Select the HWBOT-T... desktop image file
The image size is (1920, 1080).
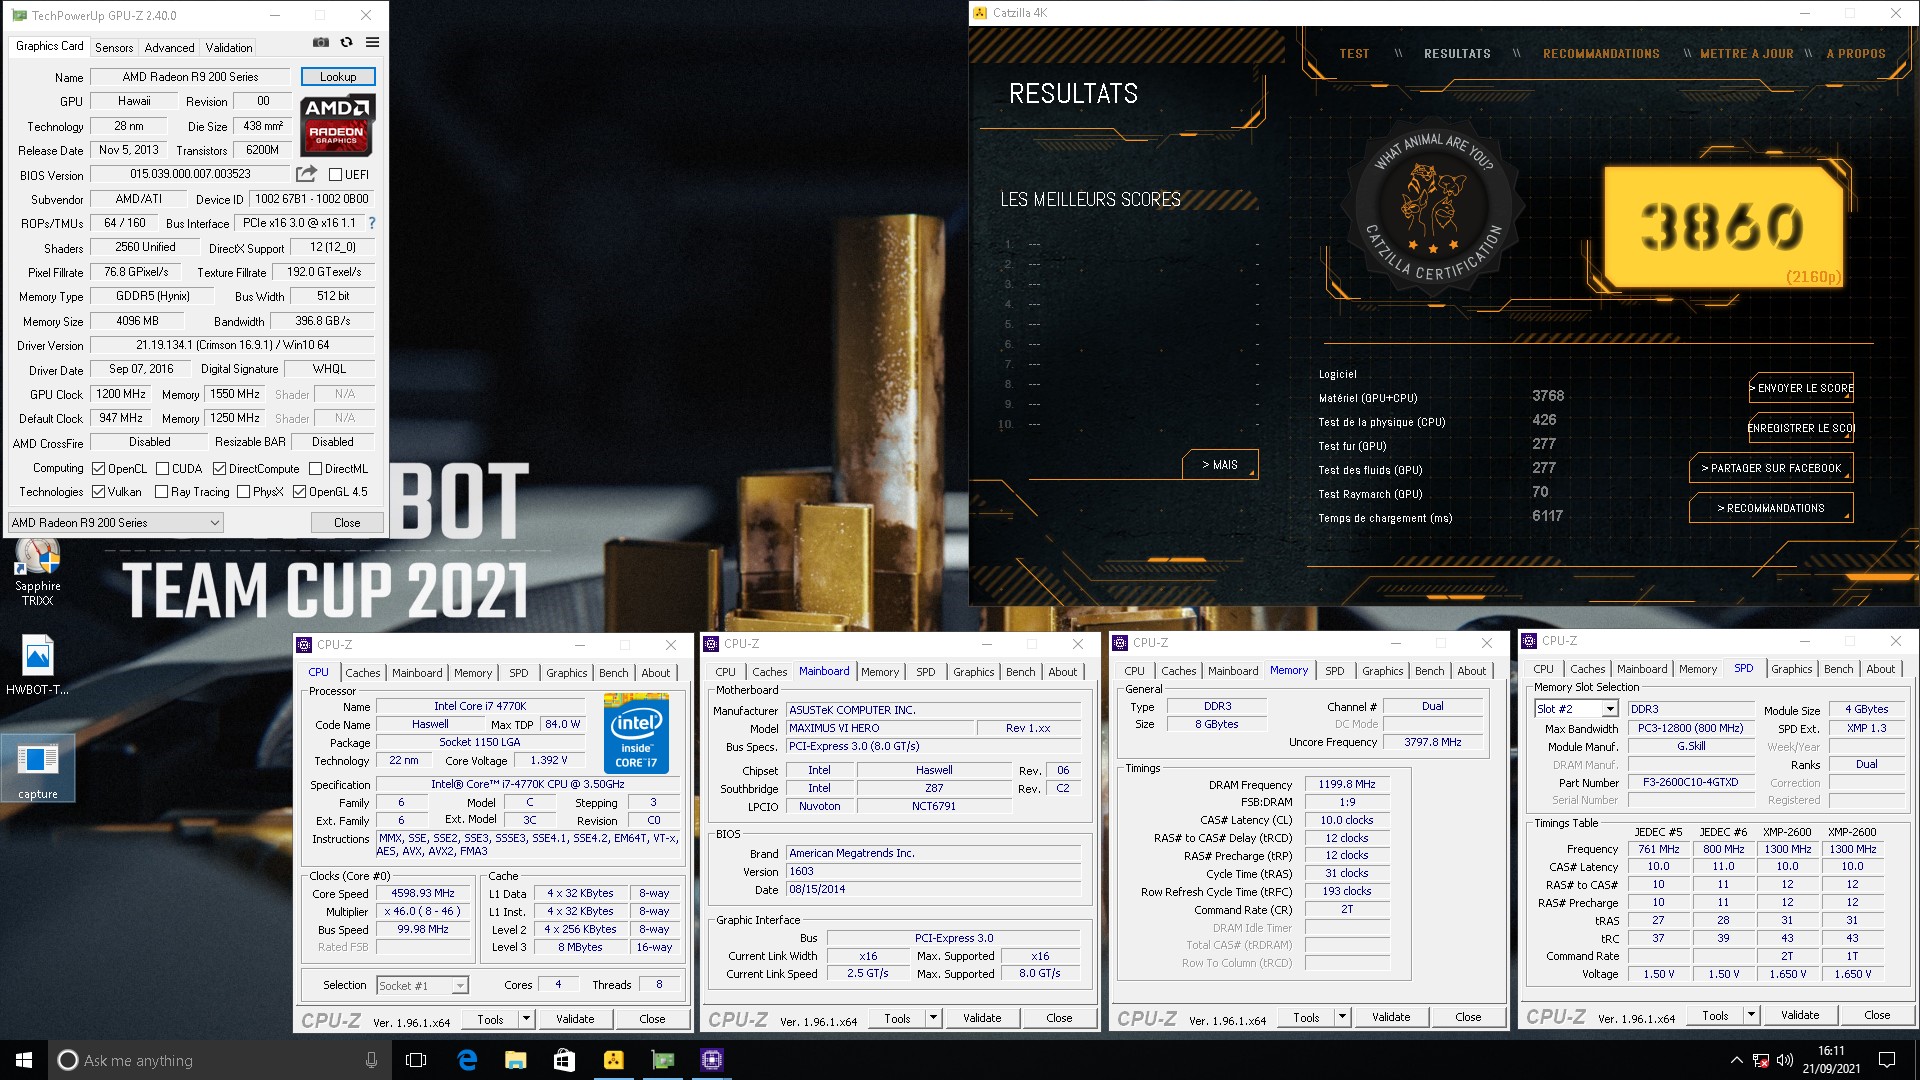37,665
